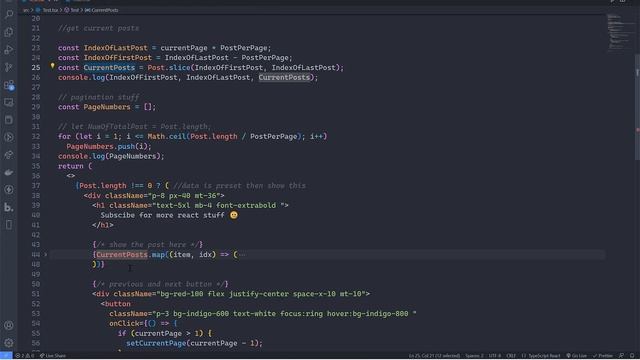This screenshot has width=640, height=360.
Task: Click 'Math.ceil' on line 32
Action: pyautogui.click(x=167, y=136)
